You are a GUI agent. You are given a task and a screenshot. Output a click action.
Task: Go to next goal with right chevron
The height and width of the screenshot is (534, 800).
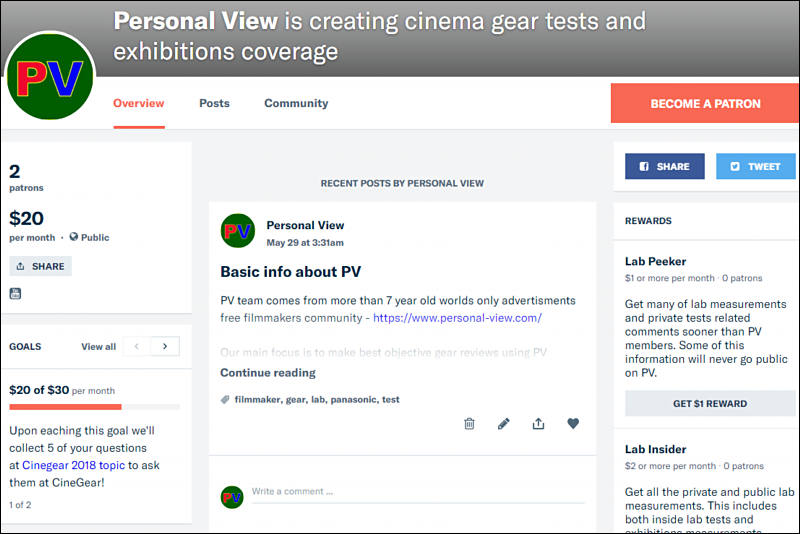pyautogui.click(x=165, y=346)
